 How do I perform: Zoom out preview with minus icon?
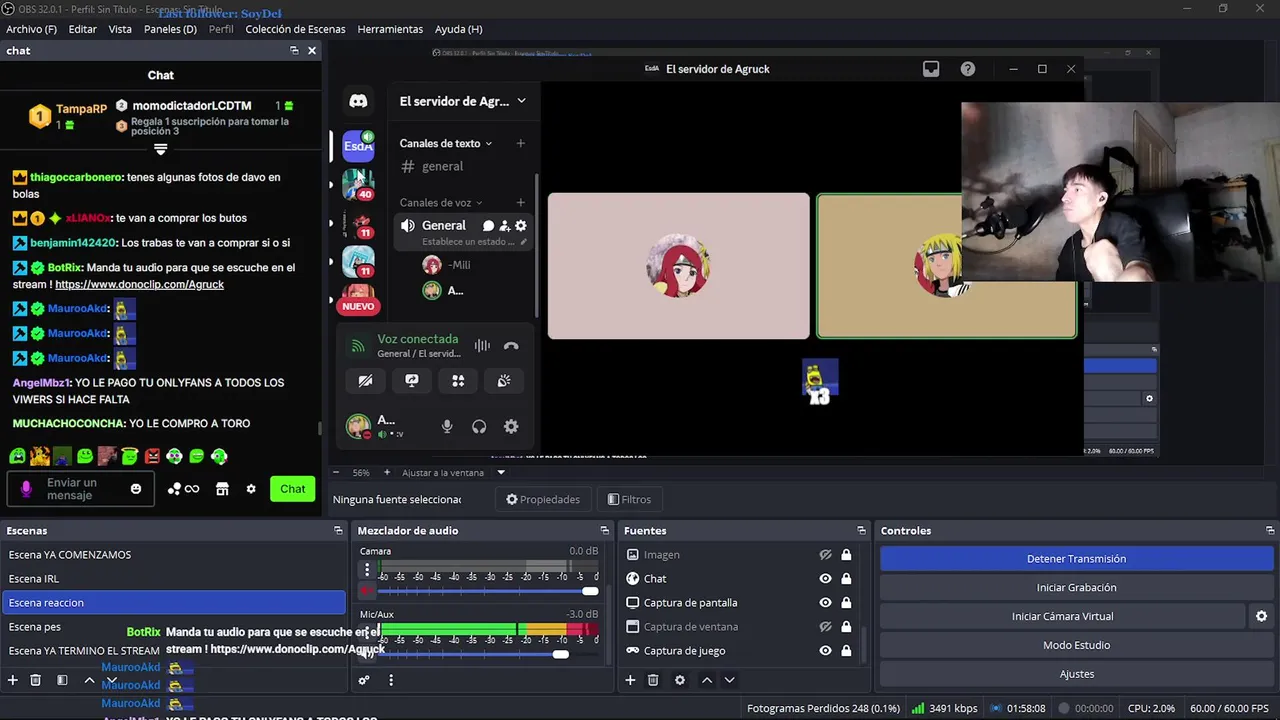pyautogui.click(x=336, y=472)
